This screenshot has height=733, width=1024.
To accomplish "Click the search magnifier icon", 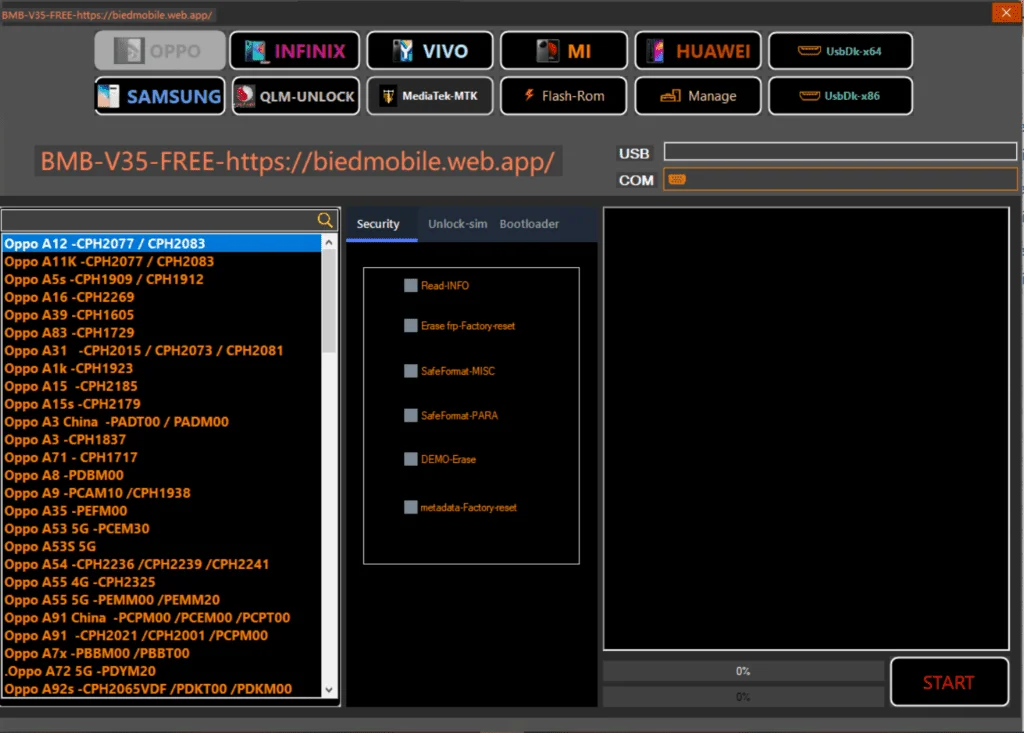I will point(325,220).
